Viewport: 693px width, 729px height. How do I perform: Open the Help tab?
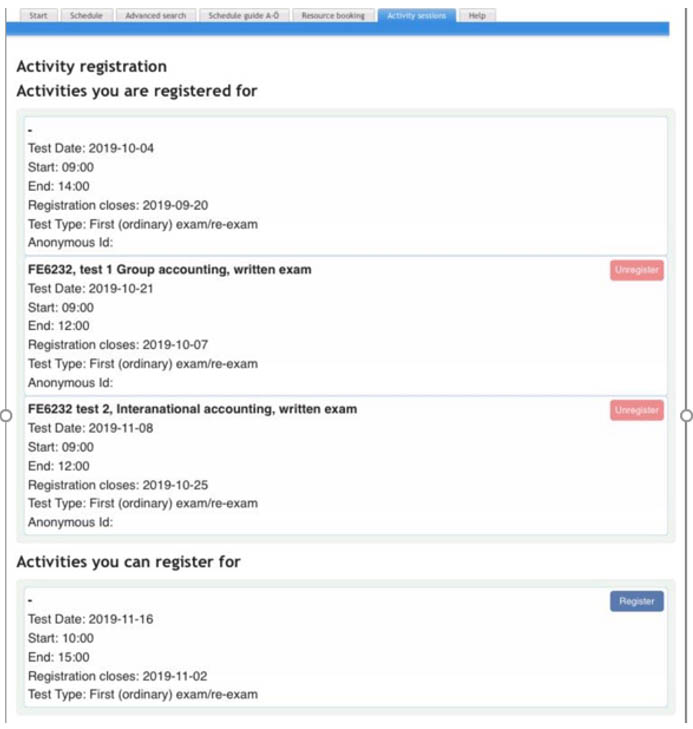[x=477, y=16]
